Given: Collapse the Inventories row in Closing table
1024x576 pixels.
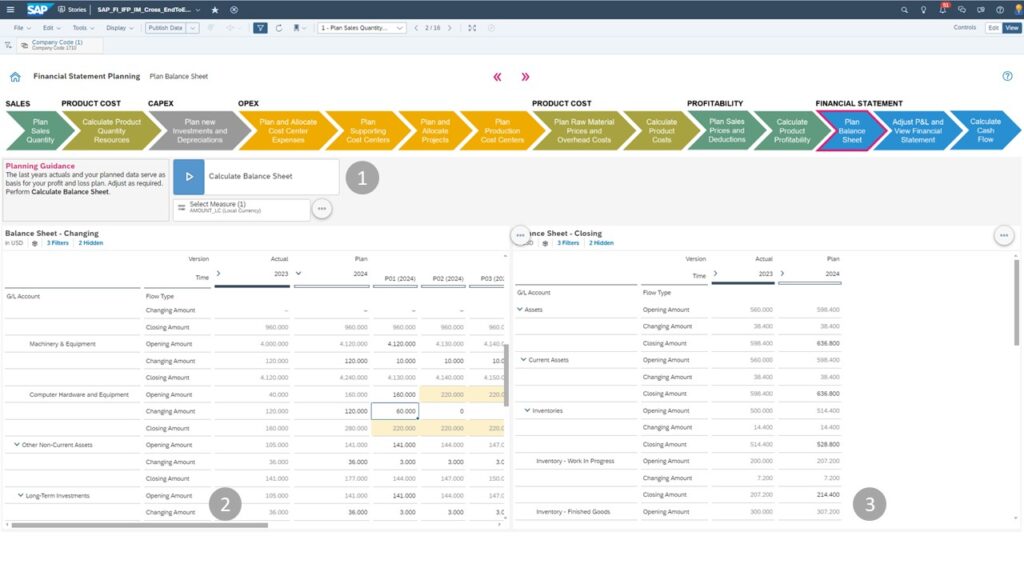Looking at the screenshot, I should click(x=527, y=410).
